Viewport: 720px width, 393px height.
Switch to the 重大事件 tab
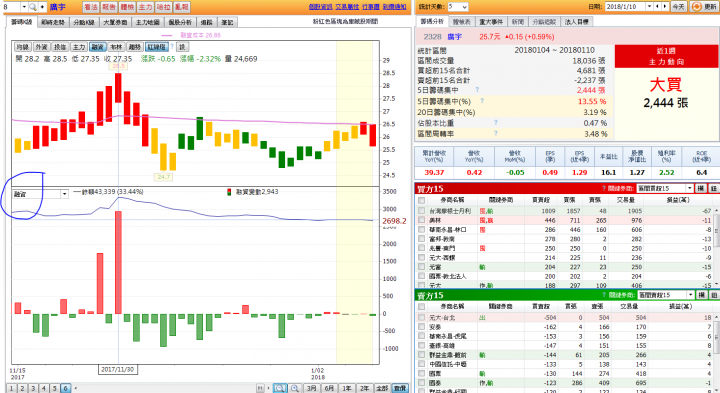click(x=491, y=22)
